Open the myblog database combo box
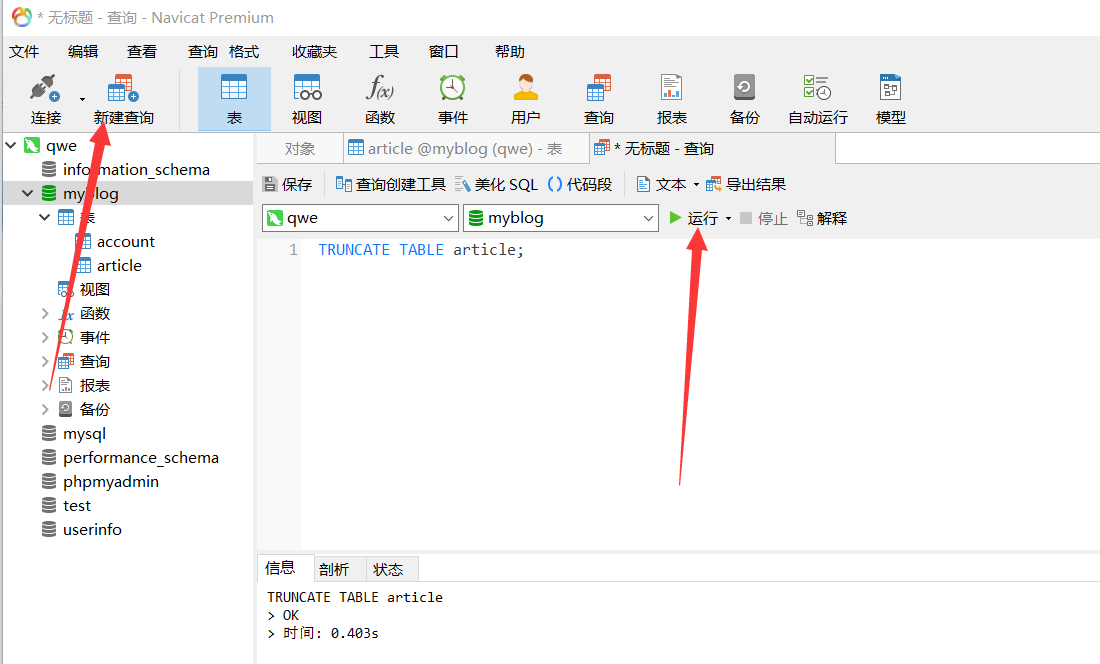Image resolution: width=1100 pixels, height=664 pixels. [561, 218]
